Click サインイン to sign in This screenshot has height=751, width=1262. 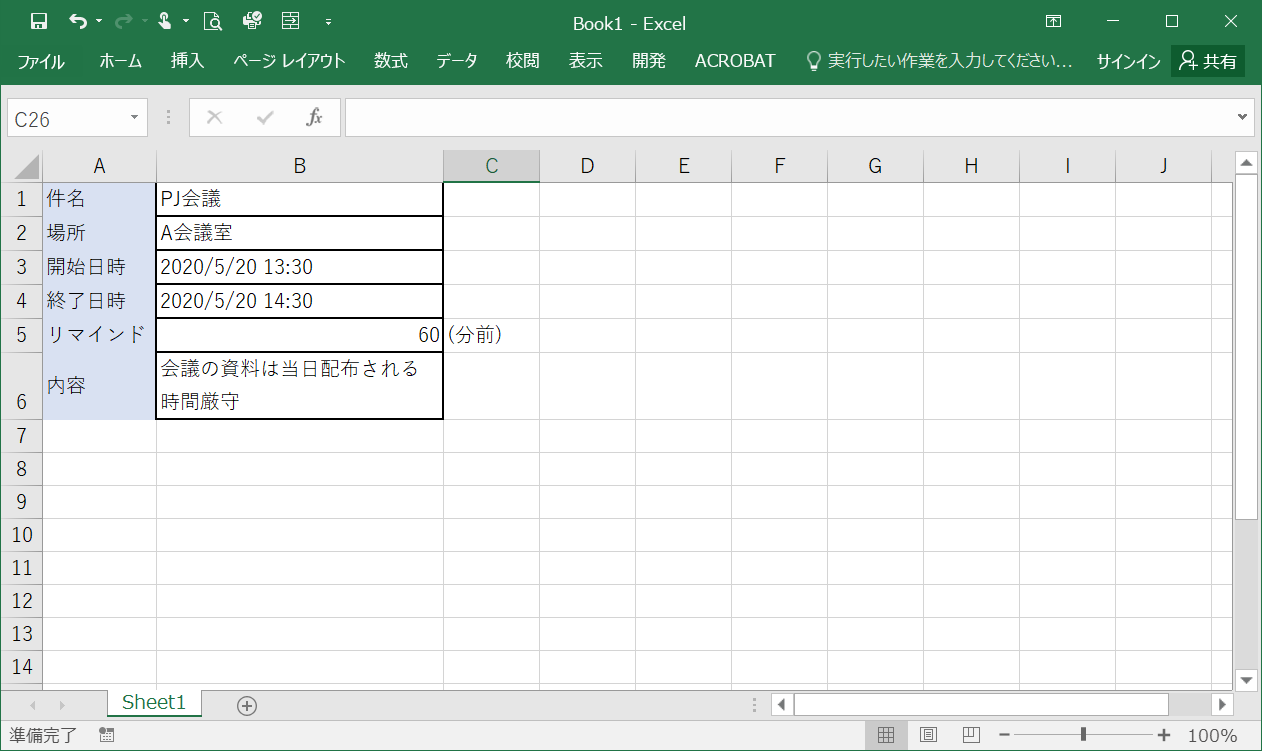tap(1128, 61)
